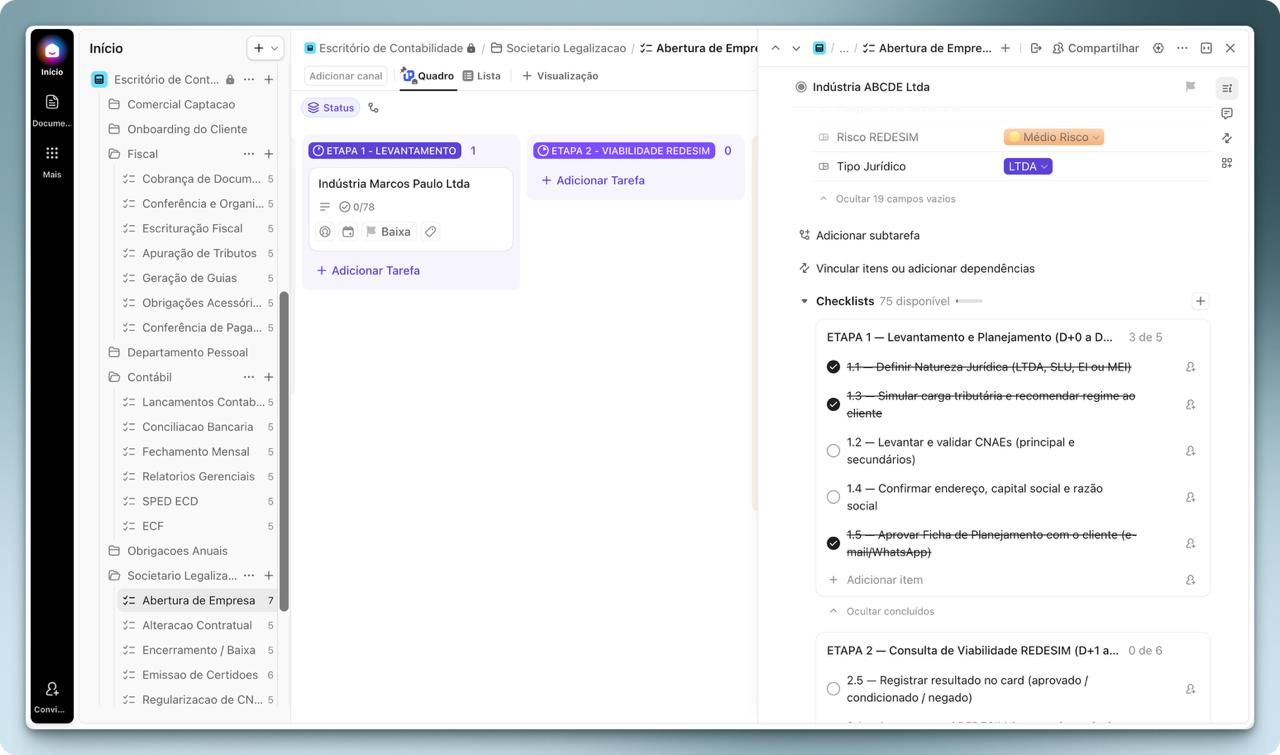Viewport: 1280px width, 755px height.
Task: Assign checklist item 1.2 to someone
Action: pyautogui.click(x=1190, y=451)
